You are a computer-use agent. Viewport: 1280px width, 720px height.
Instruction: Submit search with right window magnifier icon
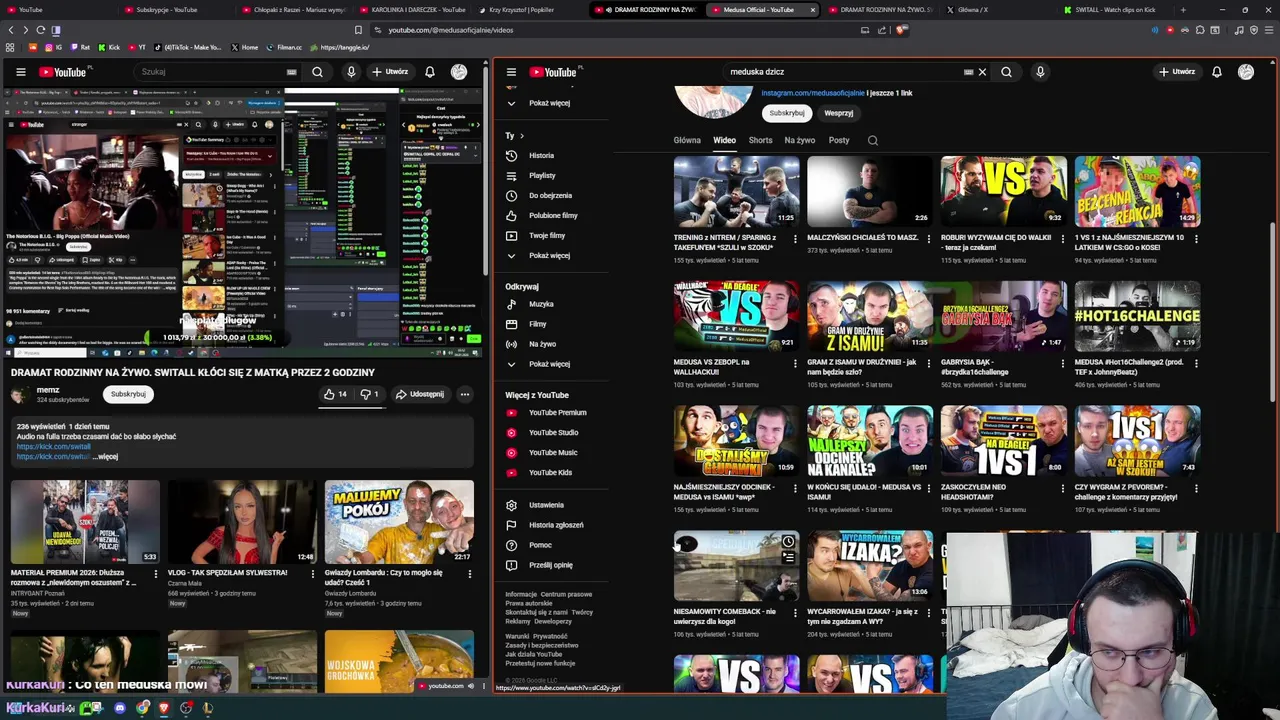(x=1007, y=72)
